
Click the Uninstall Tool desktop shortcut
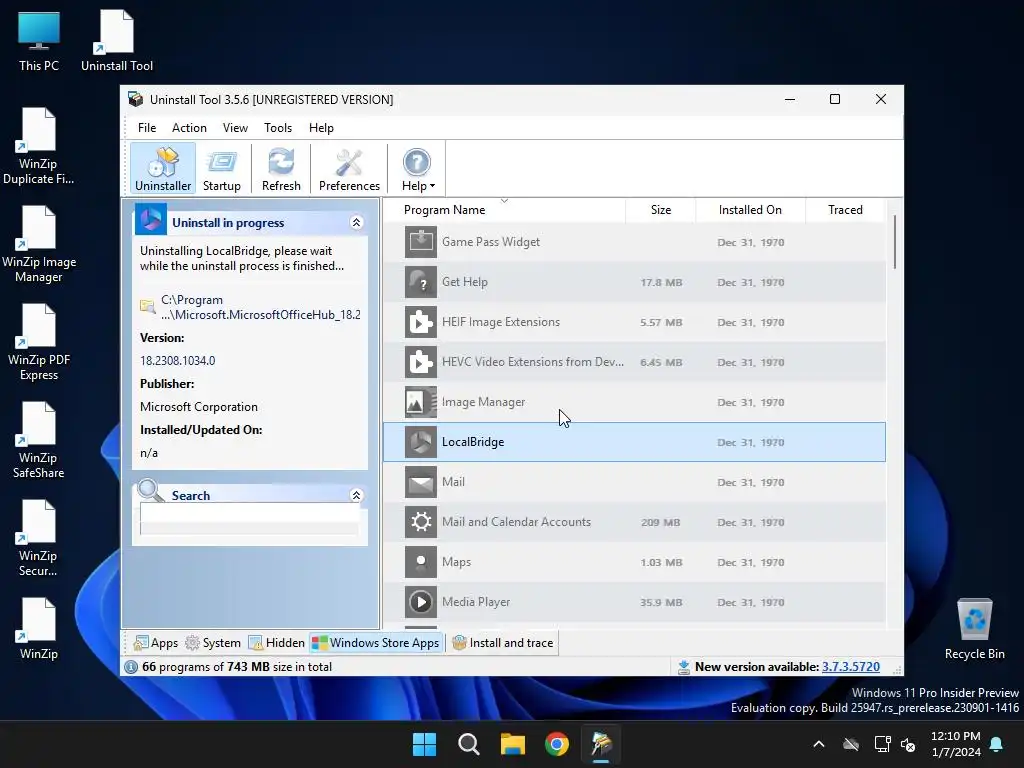pos(117,42)
